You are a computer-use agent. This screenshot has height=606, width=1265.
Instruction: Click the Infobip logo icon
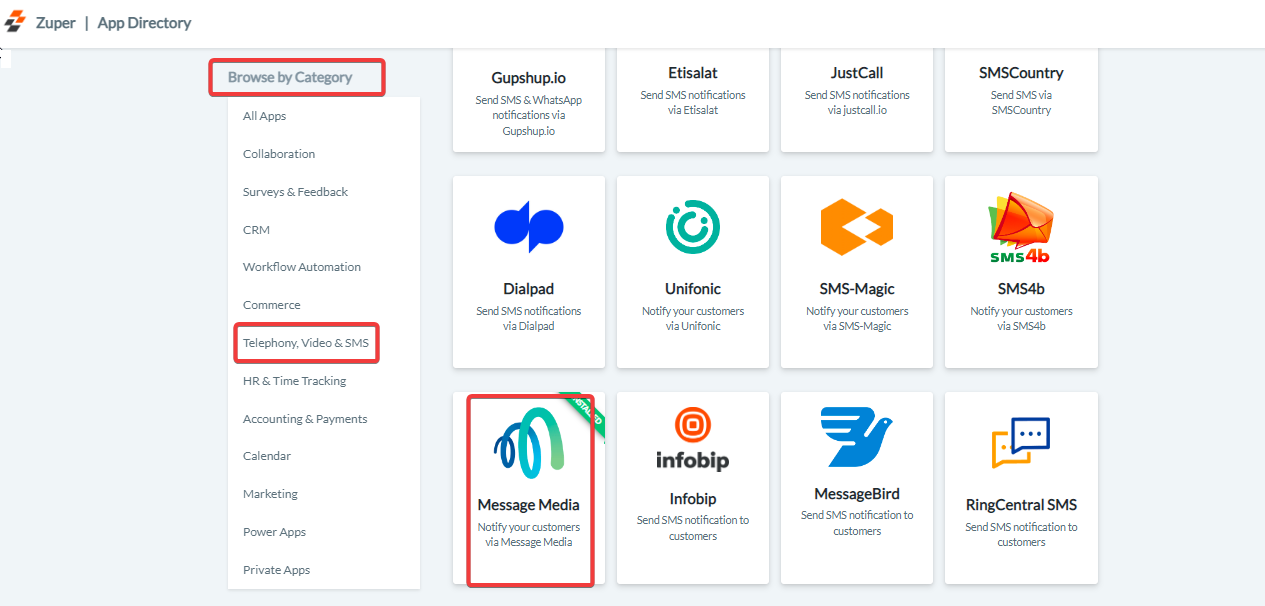tap(693, 439)
